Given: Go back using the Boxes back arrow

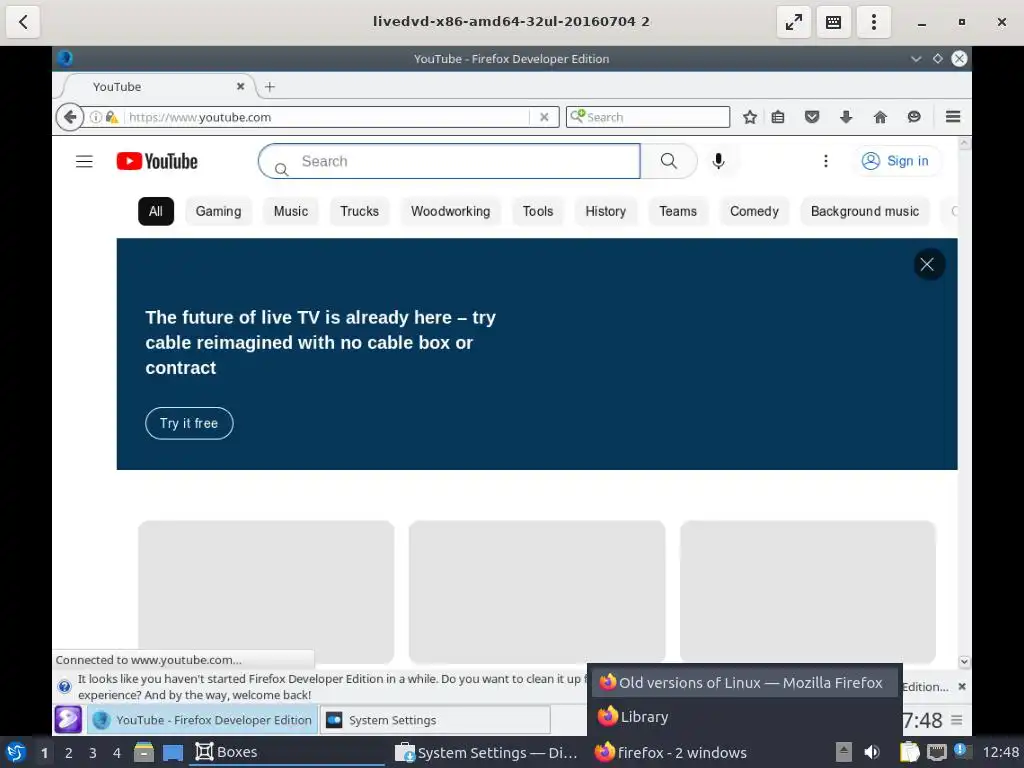Looking at the screenshot, I should tap(23, 22).
